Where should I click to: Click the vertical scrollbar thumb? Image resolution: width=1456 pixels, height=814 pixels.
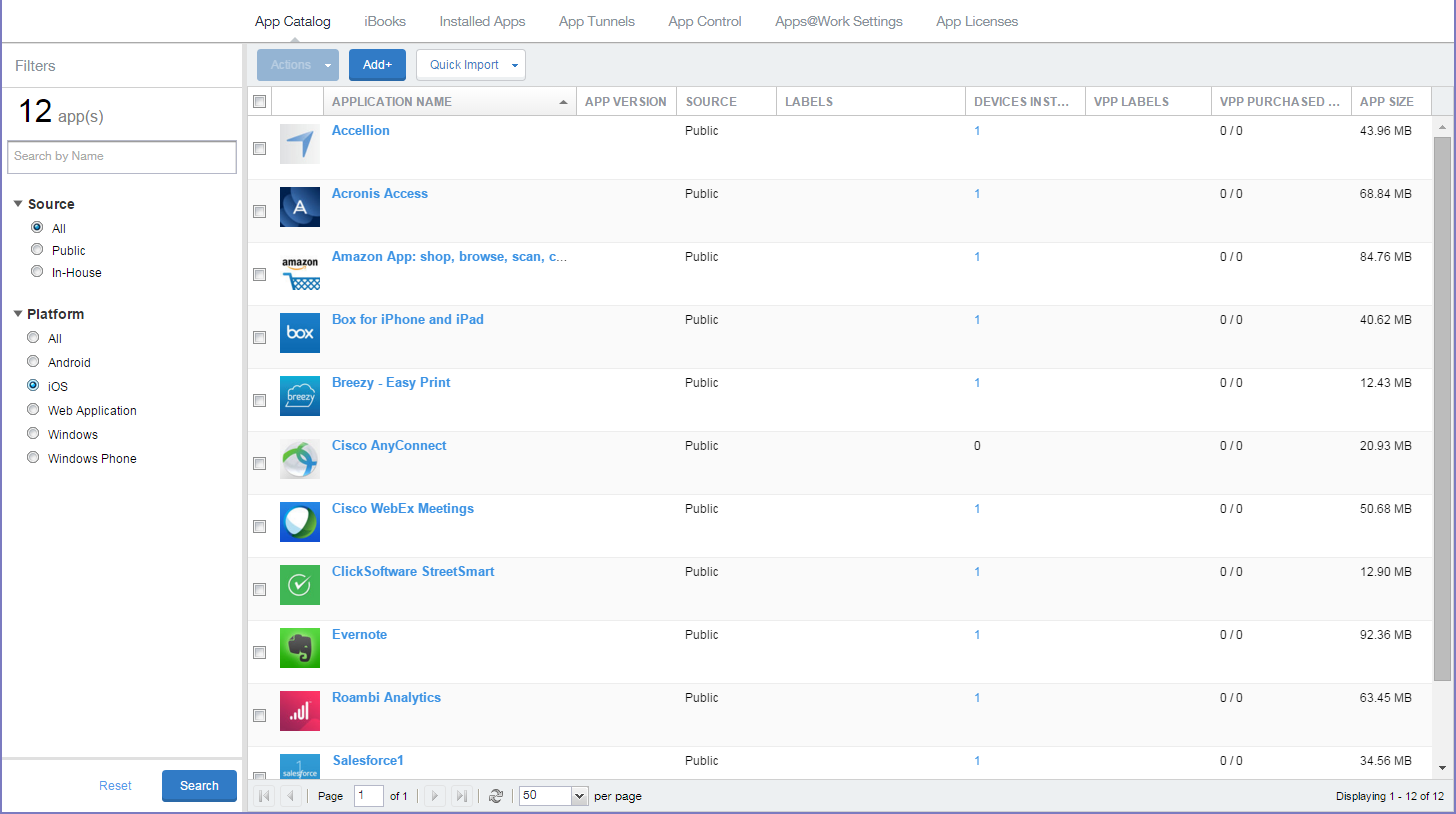(x=1441, y=408)
